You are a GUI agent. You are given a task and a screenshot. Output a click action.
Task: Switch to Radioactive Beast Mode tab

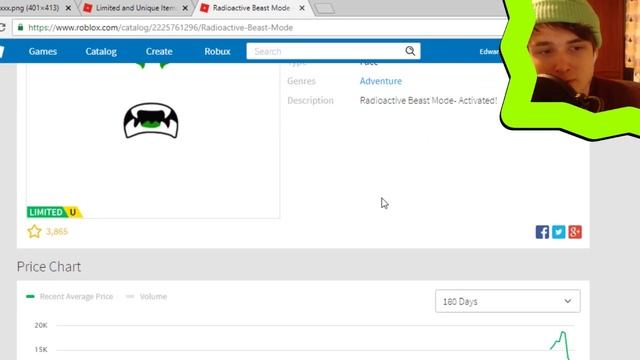click(251, 8)
